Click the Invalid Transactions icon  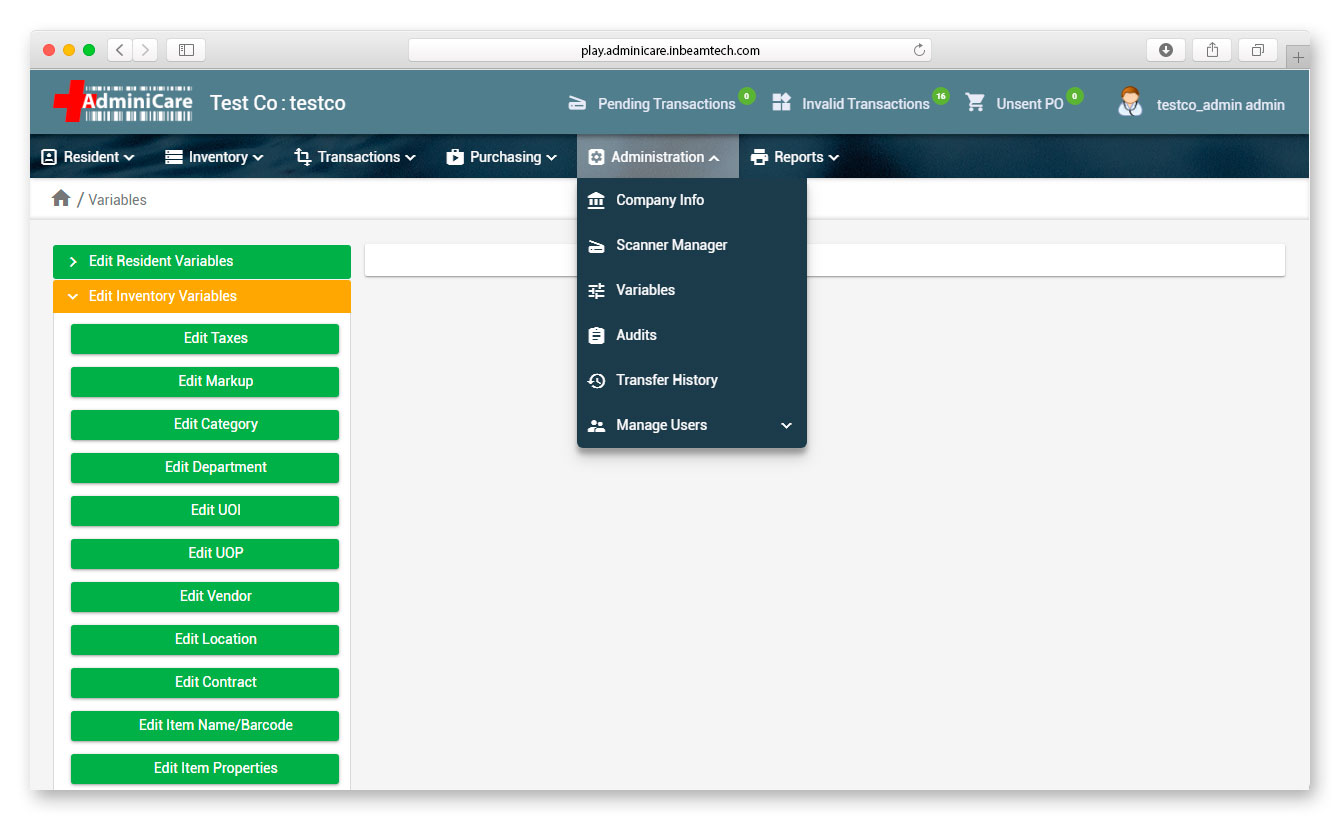point(782,102)
